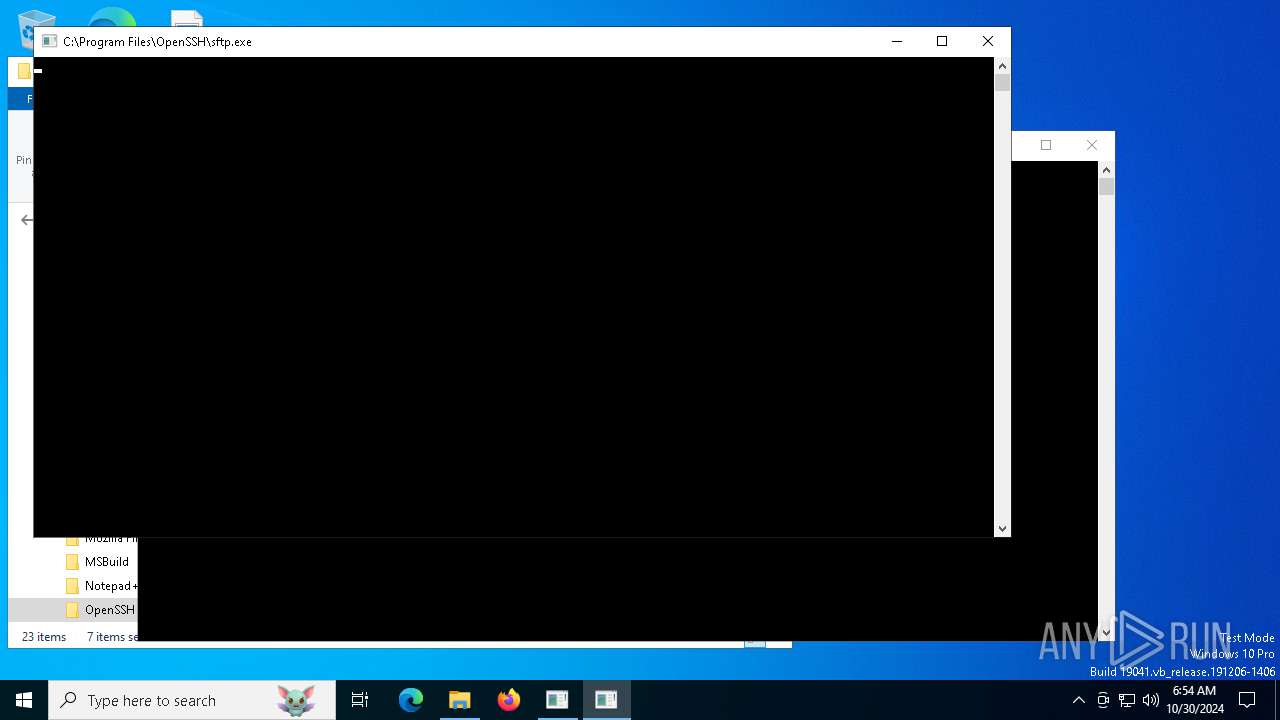This screenshot has width=1280, height=720.
Task: Select the MSBuild folder in File Explorer
Action: pos(98,562)
